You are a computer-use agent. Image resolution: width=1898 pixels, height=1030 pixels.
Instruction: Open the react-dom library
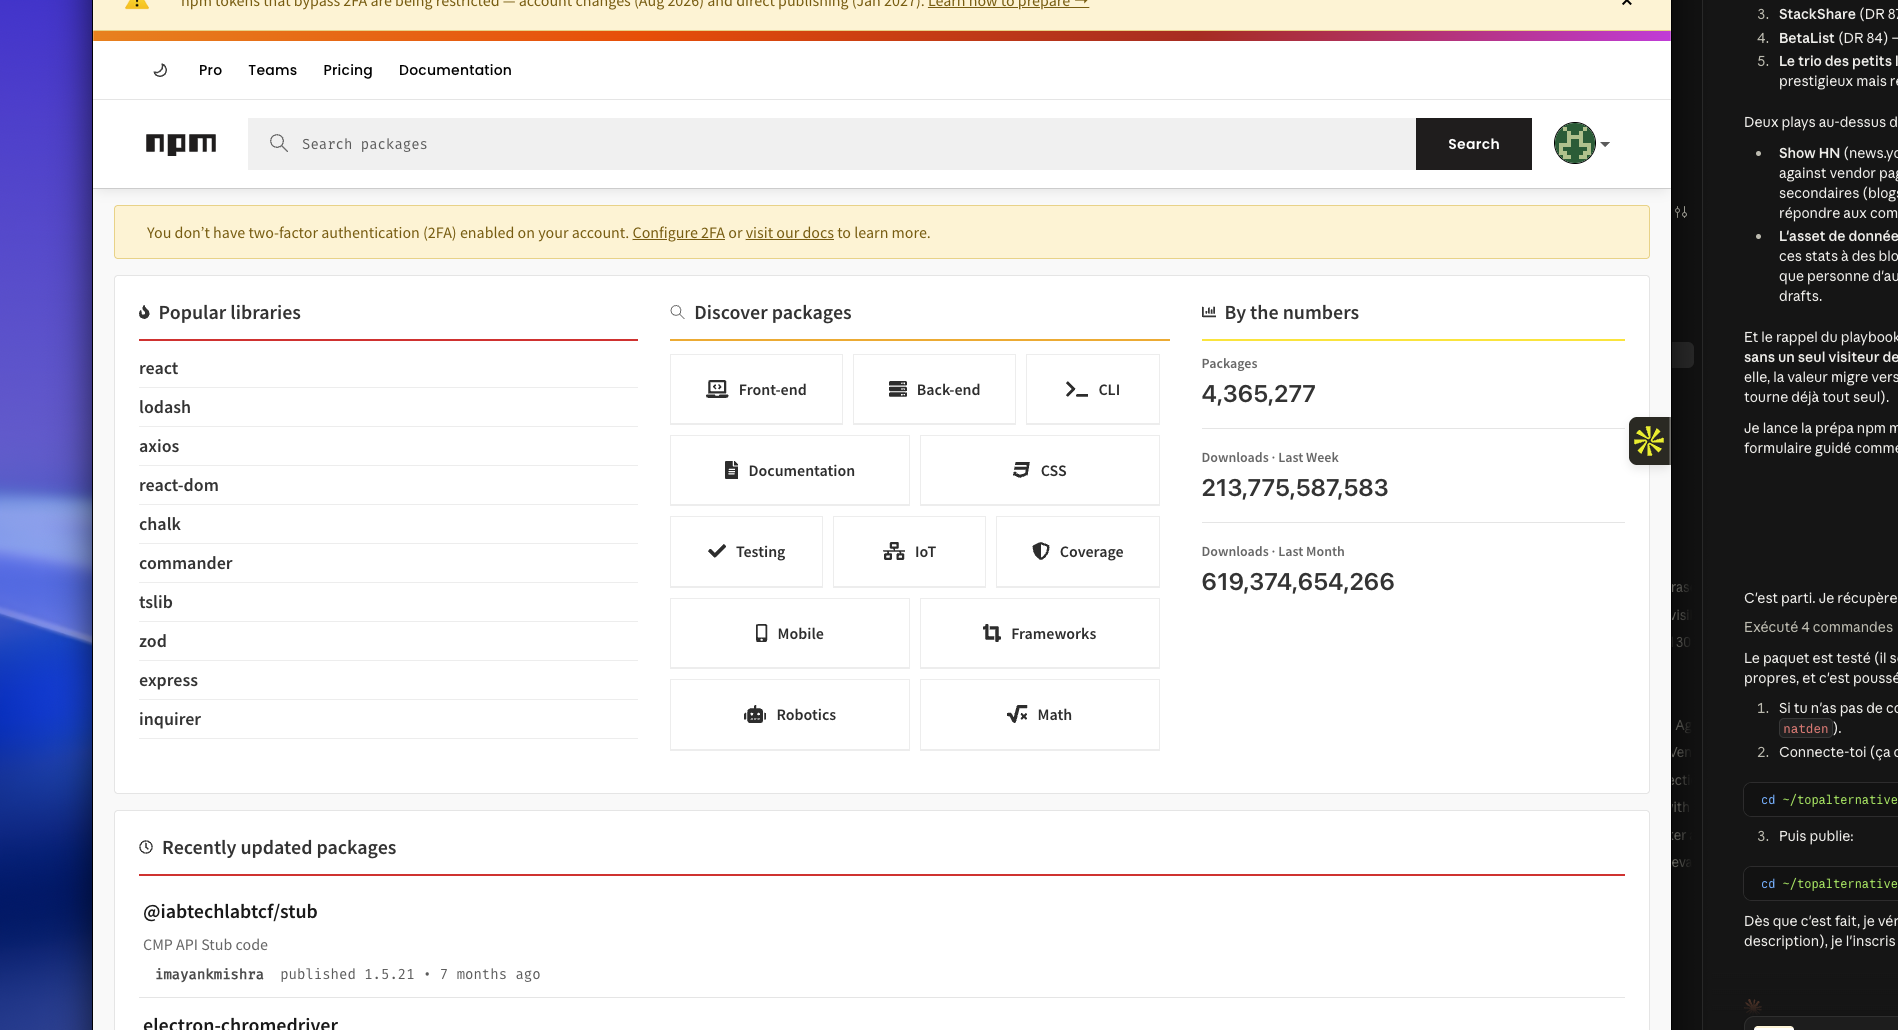pyautogui.click(x=179, y=485)
